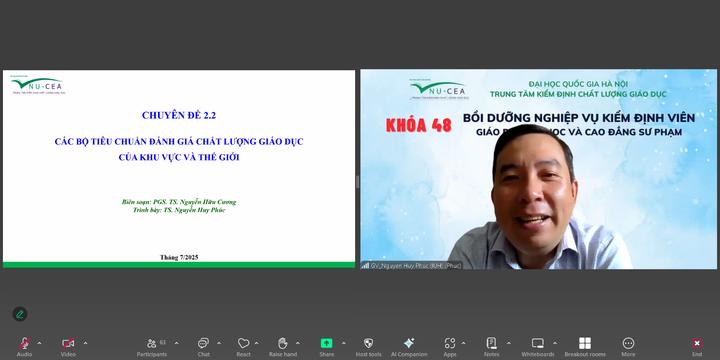The image size is (720, 360).
Task: Open the Chat panel
Action: tap(203, 347)
